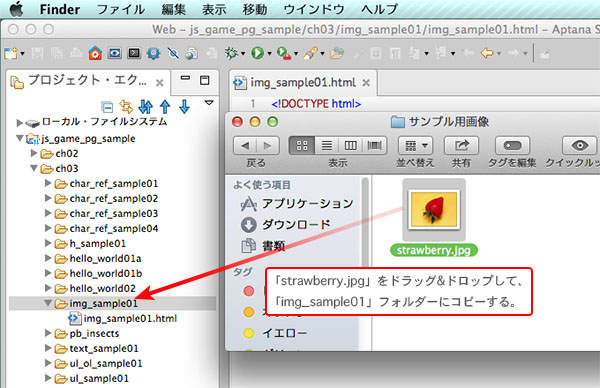600x388 pixels.
Task: Select the text_sample01 folder
Action: pyautogui.click(x=96, y=349)
